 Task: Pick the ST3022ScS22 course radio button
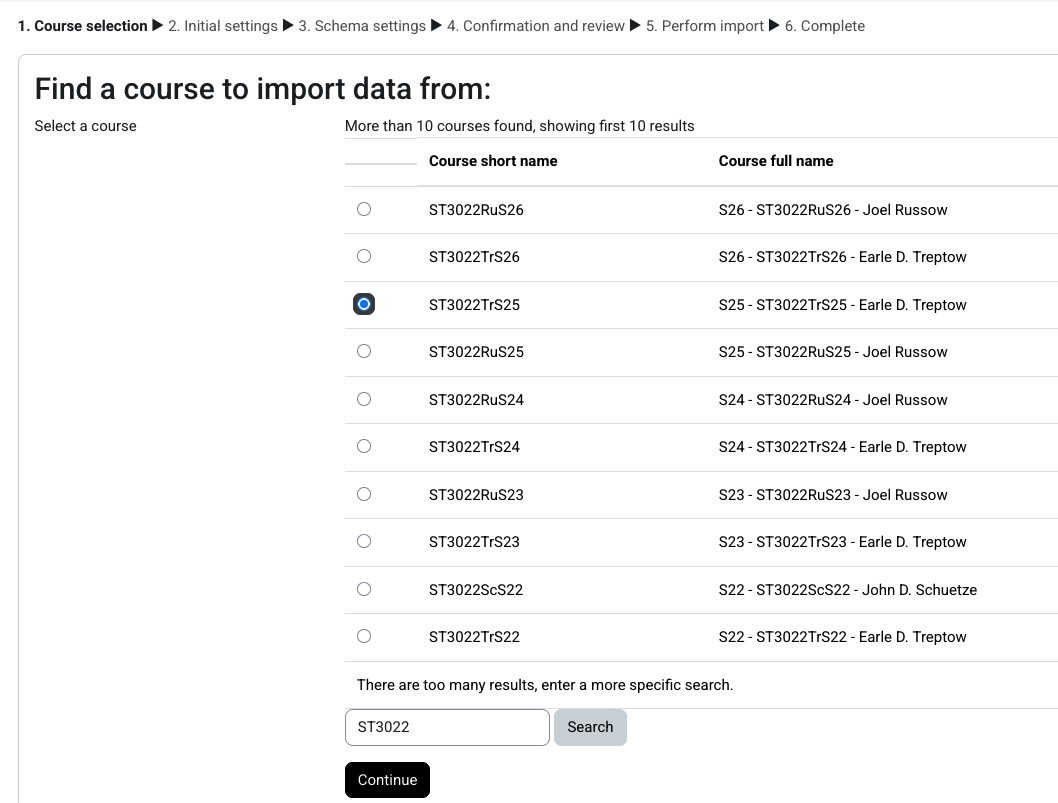click(x=364, y=590)
